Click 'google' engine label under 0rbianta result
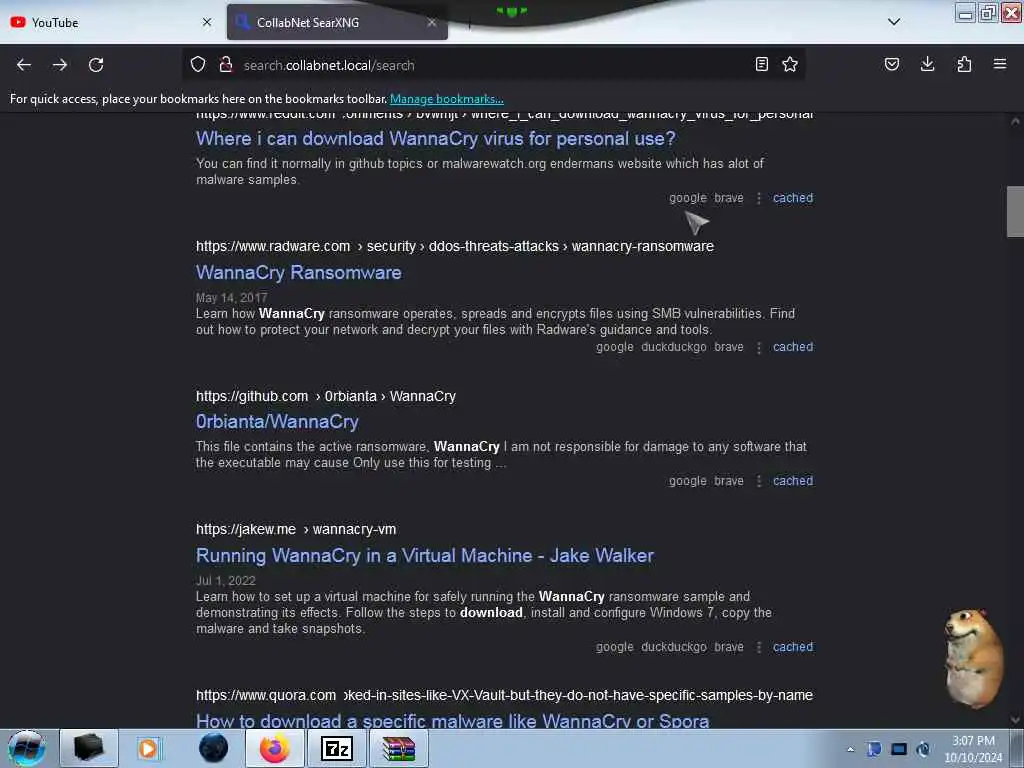Viewport: 1024px width, 768px height. [687, 481]
